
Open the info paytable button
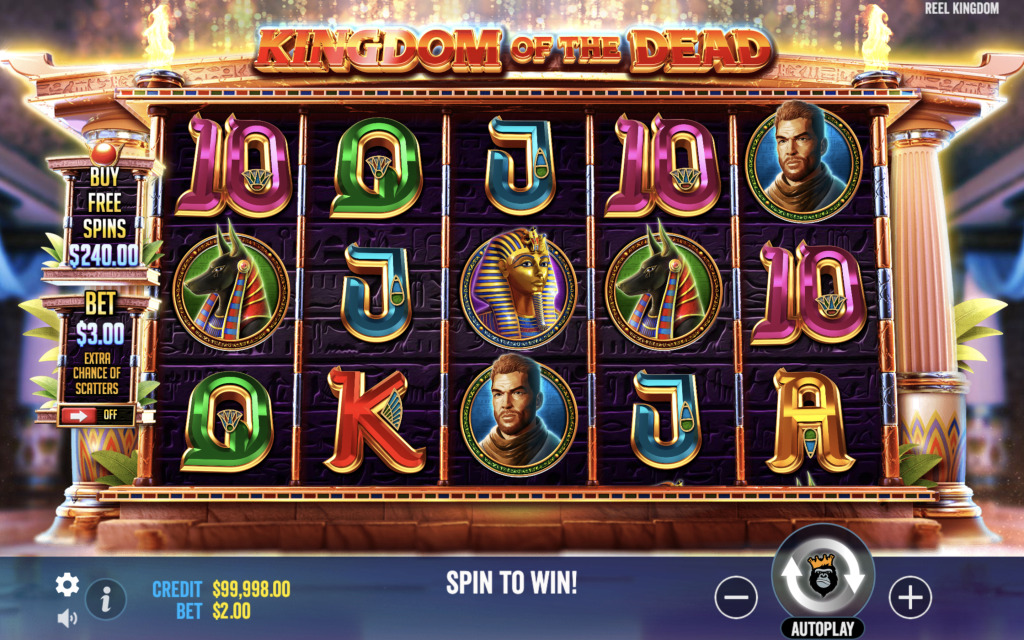(x=106, y=598)
